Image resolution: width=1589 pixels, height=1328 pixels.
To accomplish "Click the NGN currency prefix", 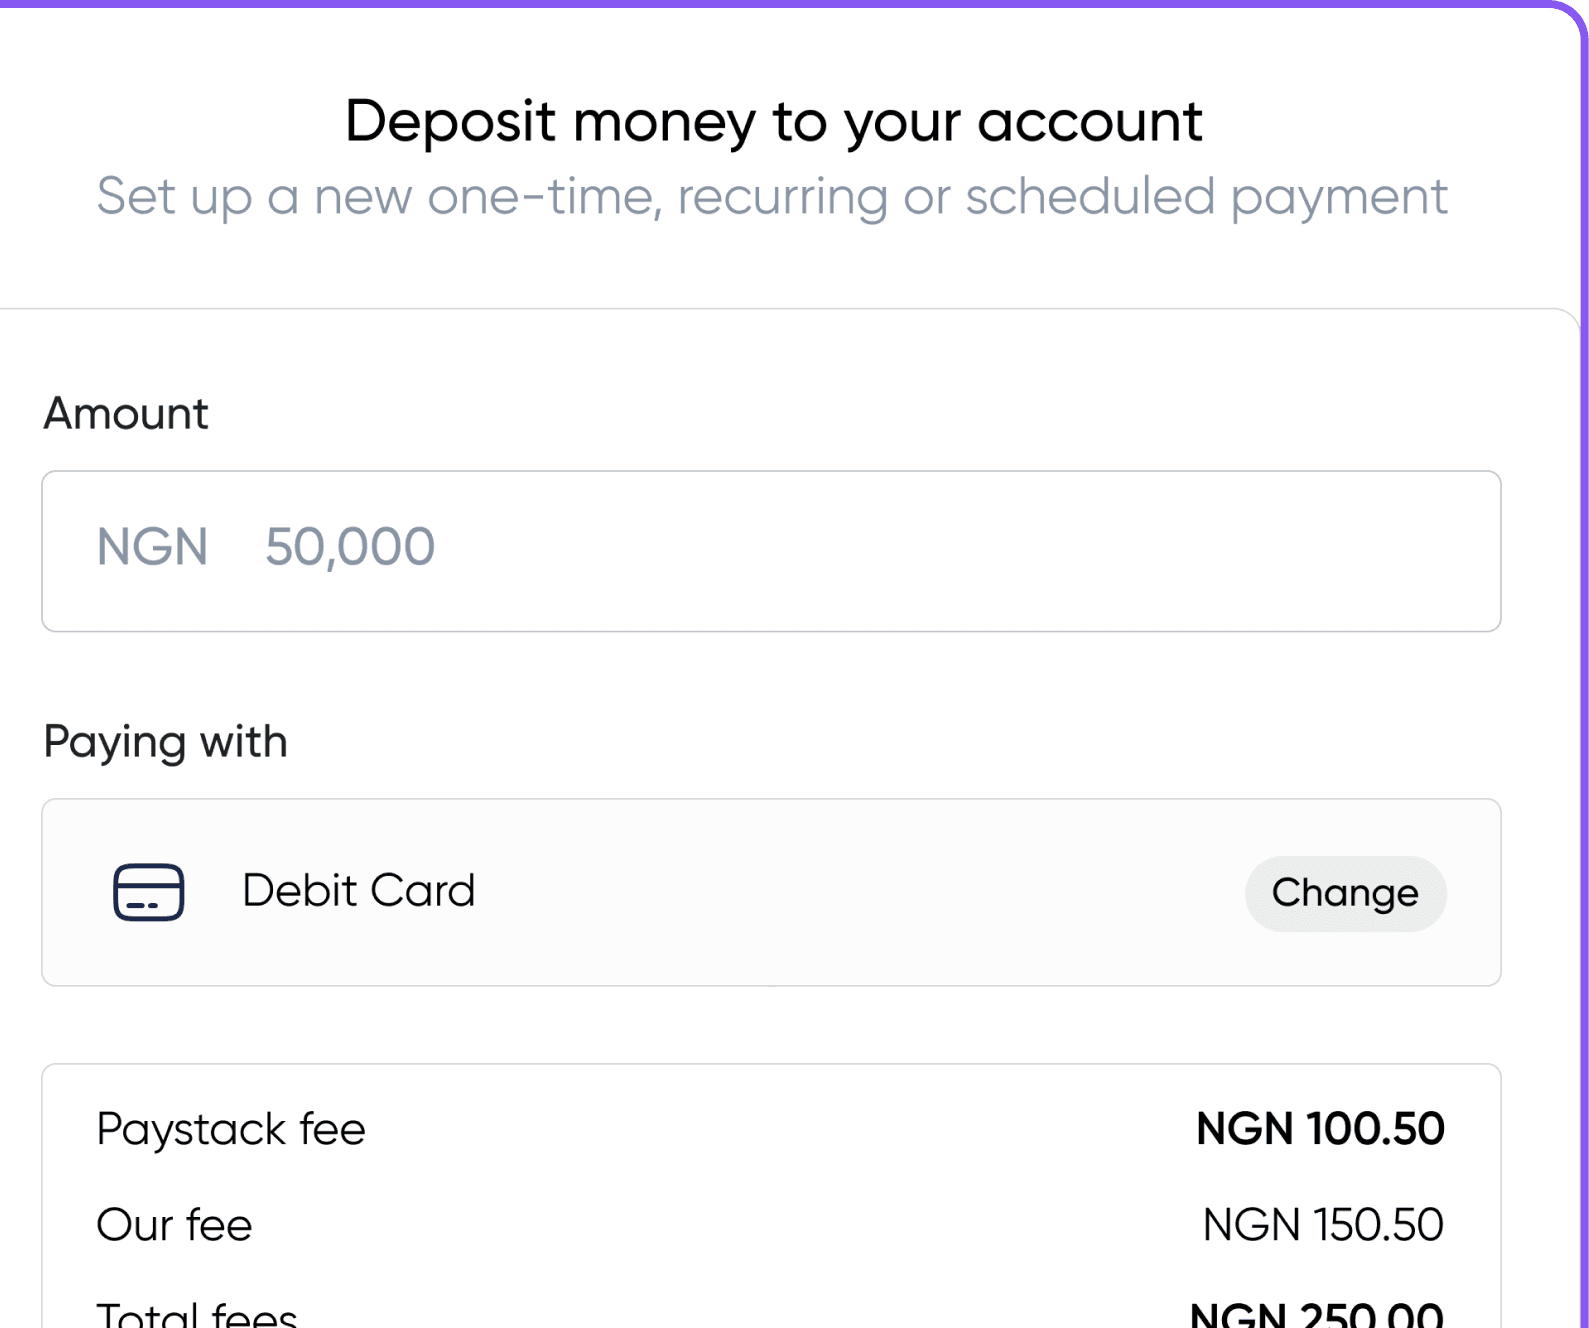I will (x=152, y=547).
